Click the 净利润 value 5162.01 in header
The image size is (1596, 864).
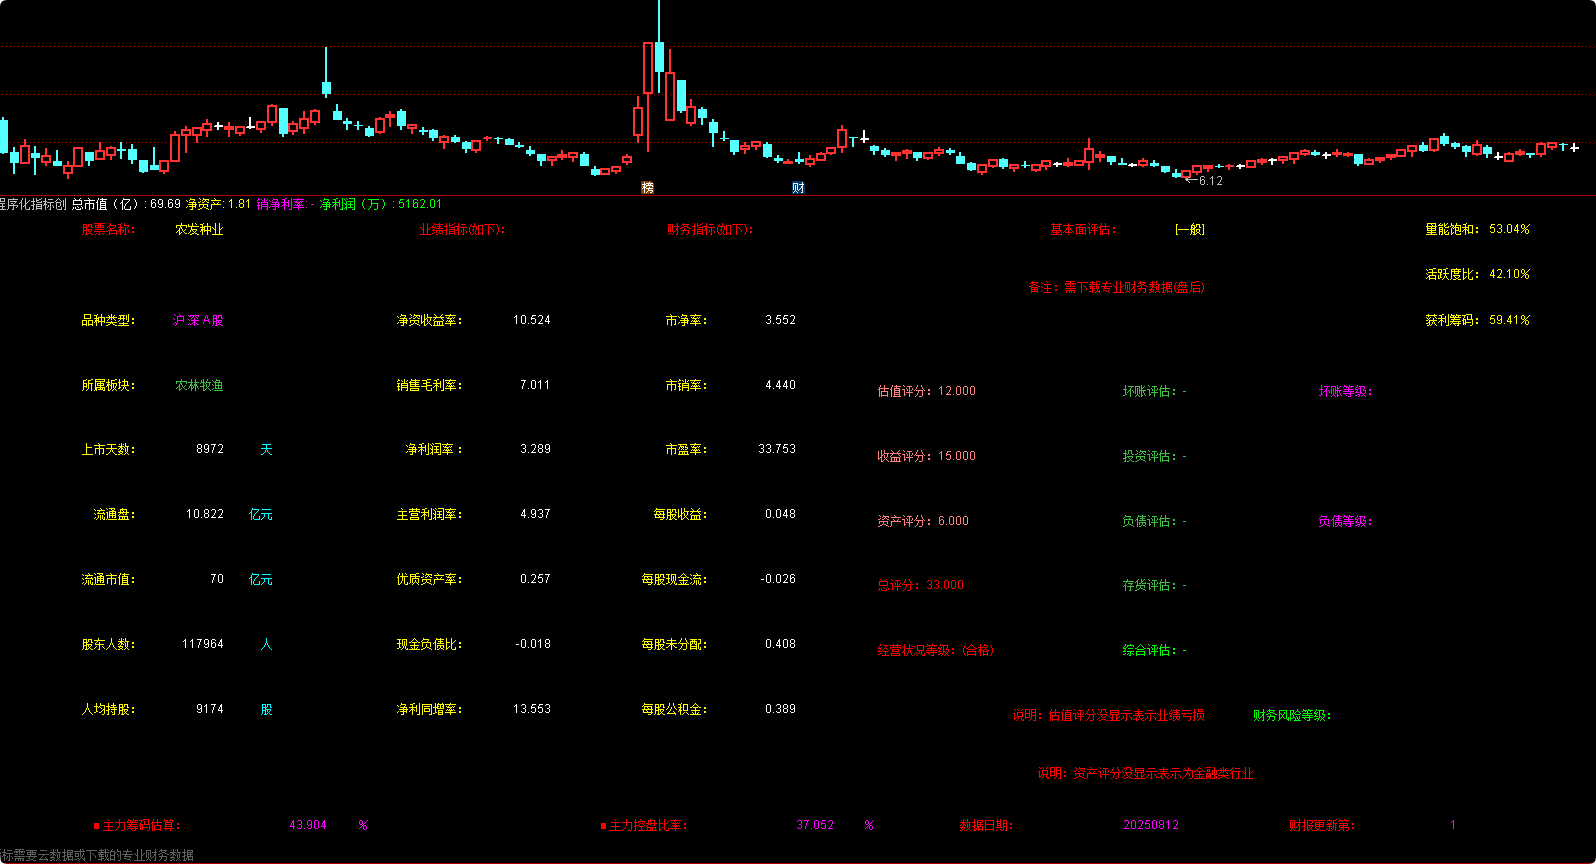point(419,204)
